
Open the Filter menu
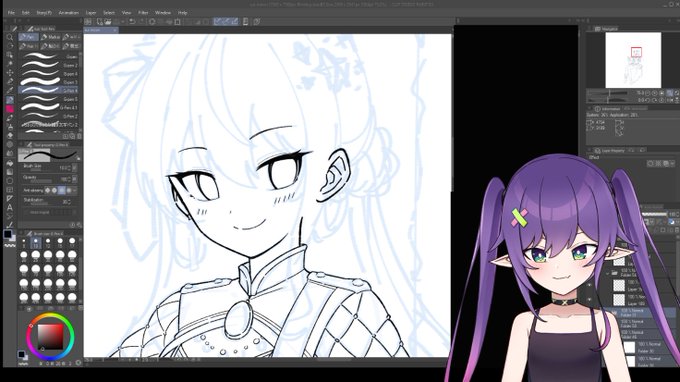coord(143,13)
